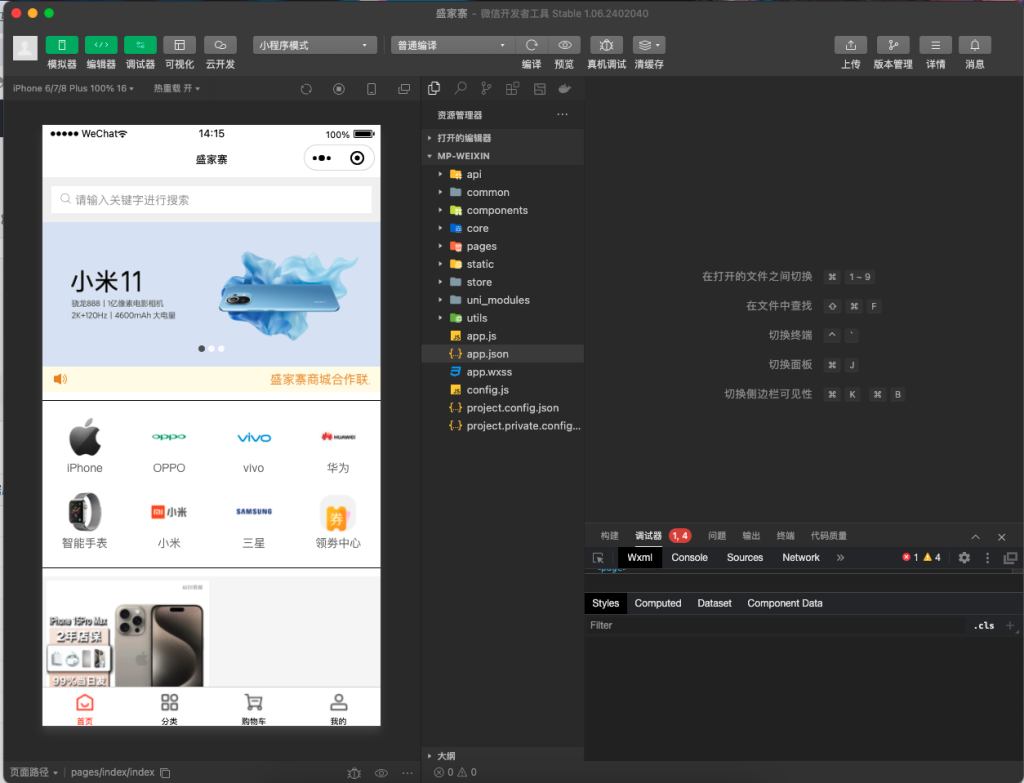Open the shopping cart tab in the simulator
The height and width of the screenshot is (783, 1024).
click(253, 709)
